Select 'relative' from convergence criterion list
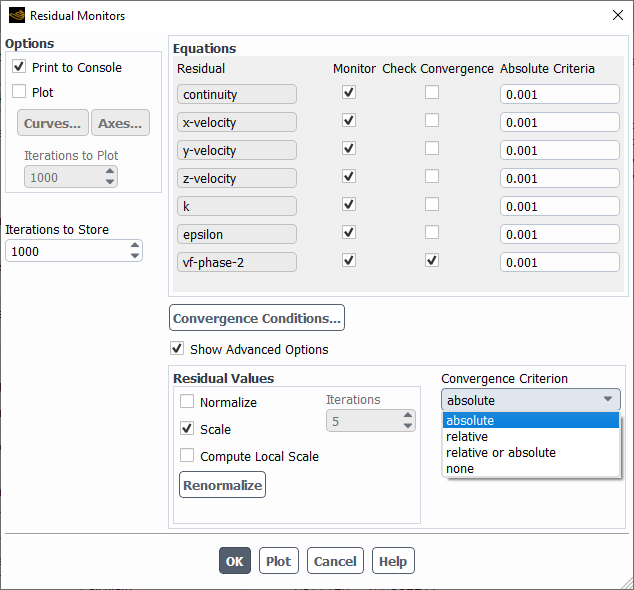Image resolution: width=634 pixels, height=590 pixels. (x=467, y=437)
